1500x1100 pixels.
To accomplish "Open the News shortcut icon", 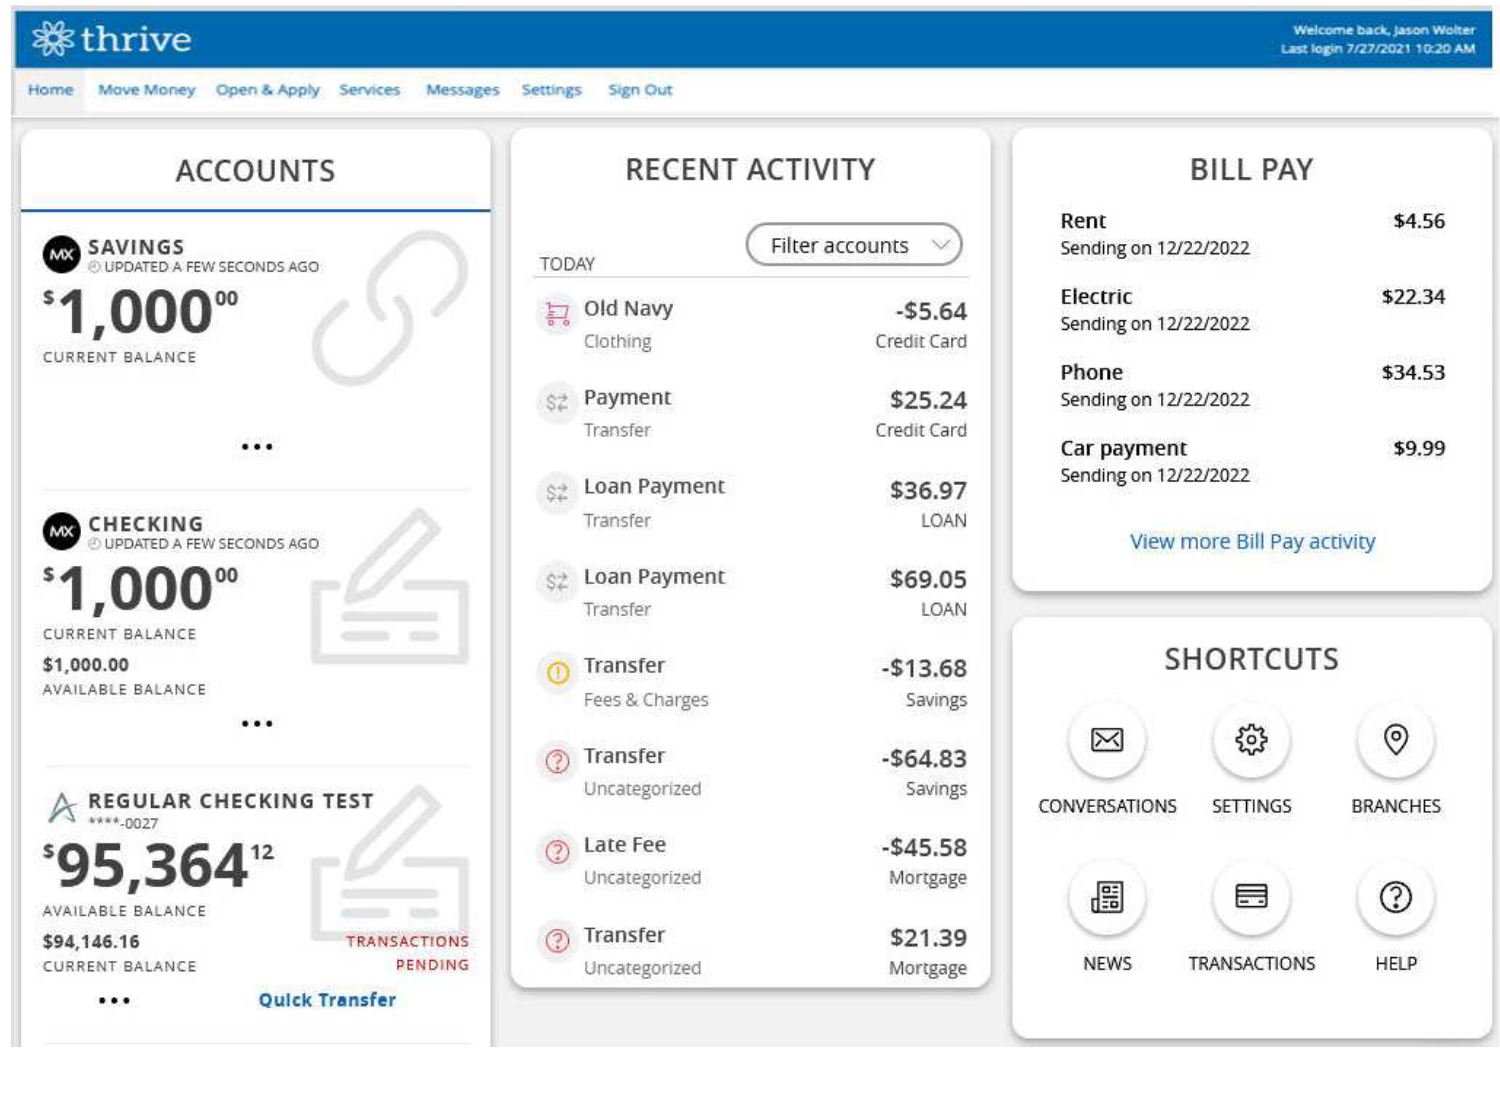I will 1106,897.
